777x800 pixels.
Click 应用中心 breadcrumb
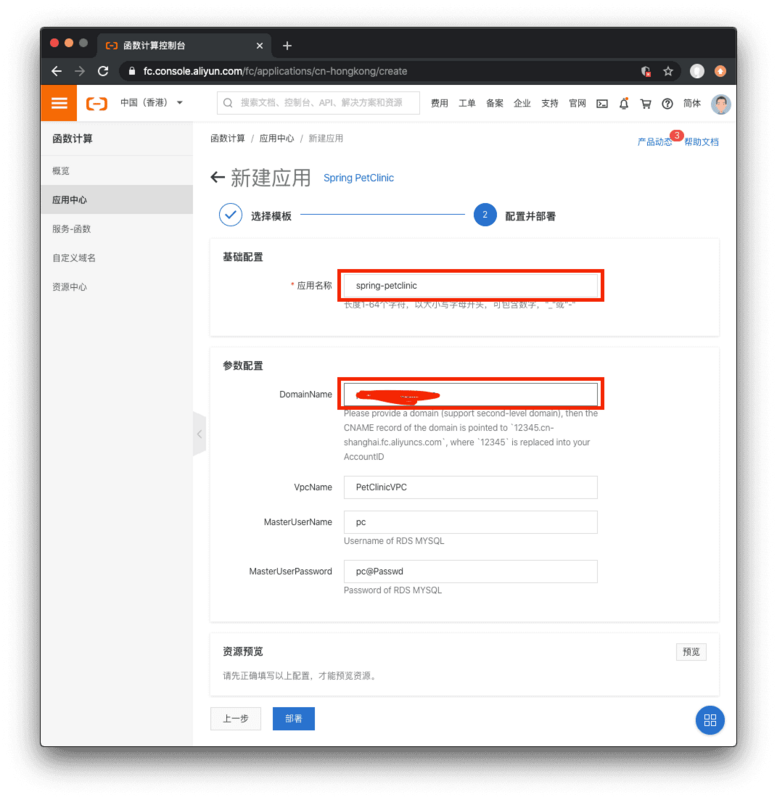coord(277,138)
